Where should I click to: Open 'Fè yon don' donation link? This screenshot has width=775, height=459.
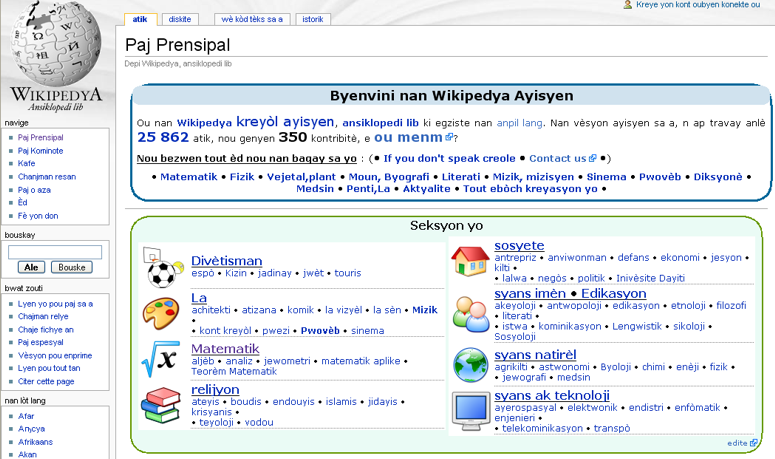click(x=38, y=216)
